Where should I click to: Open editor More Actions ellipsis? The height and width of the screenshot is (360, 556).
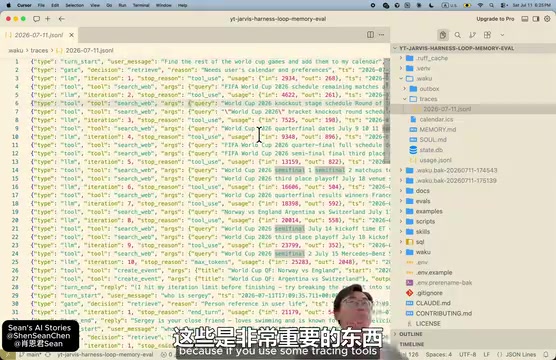click(x=382, y=34)
